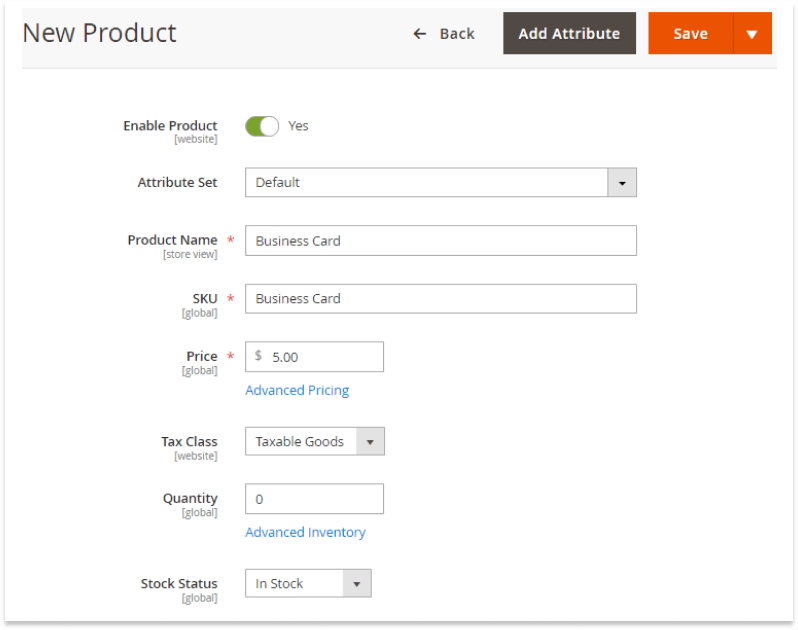Image resolution: width=798 pixels, height=630 pixels.
Task: Open the Advanced Pricing link
Action: pyautogui.click(x=297, y=390)
